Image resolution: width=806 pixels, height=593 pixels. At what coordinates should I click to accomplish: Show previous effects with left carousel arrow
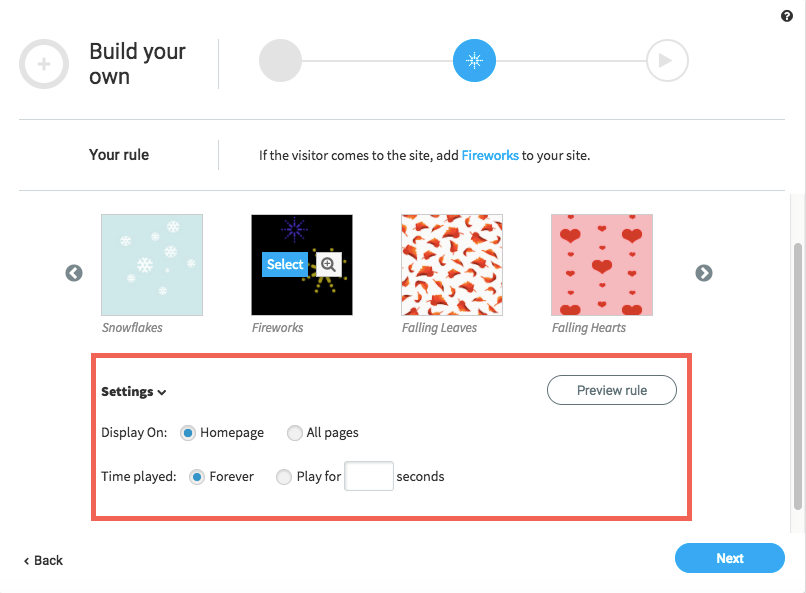pyautogui.click(x=74, y=273)
